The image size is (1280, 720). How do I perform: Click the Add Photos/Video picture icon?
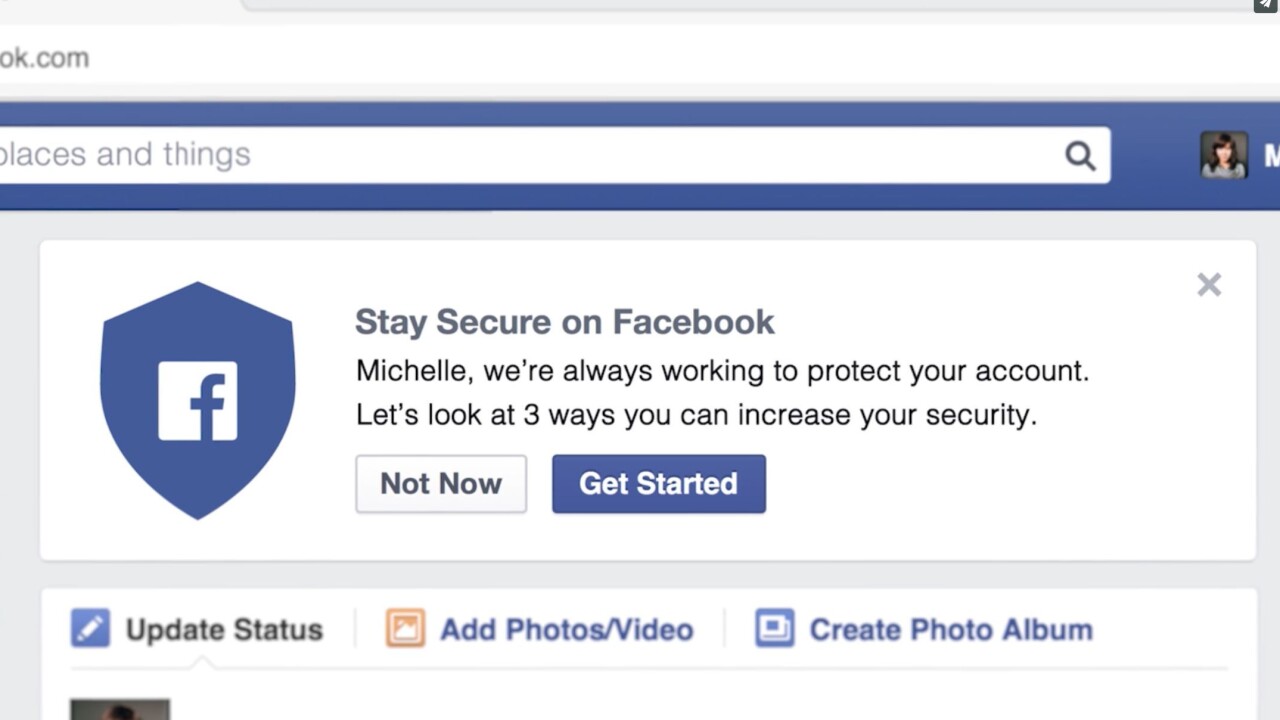click(405, 629)
